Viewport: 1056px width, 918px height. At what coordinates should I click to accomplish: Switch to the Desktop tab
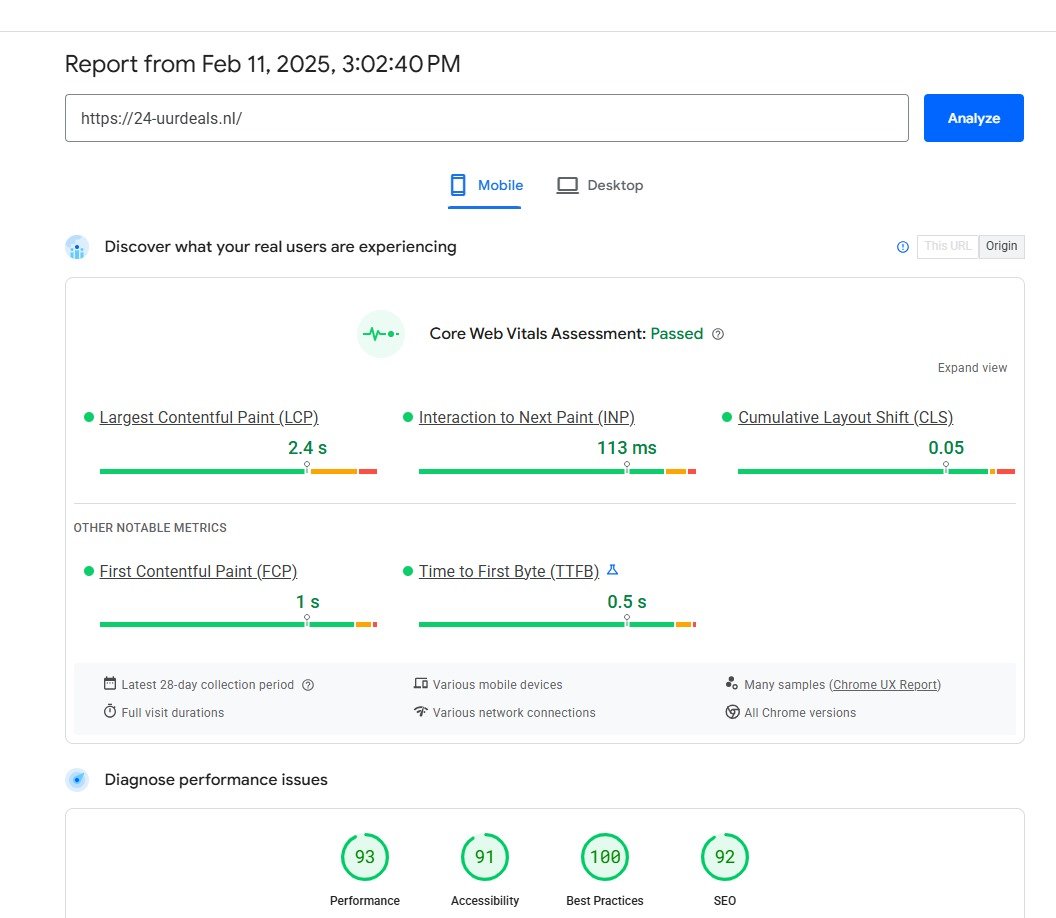(x=600, y=185)
